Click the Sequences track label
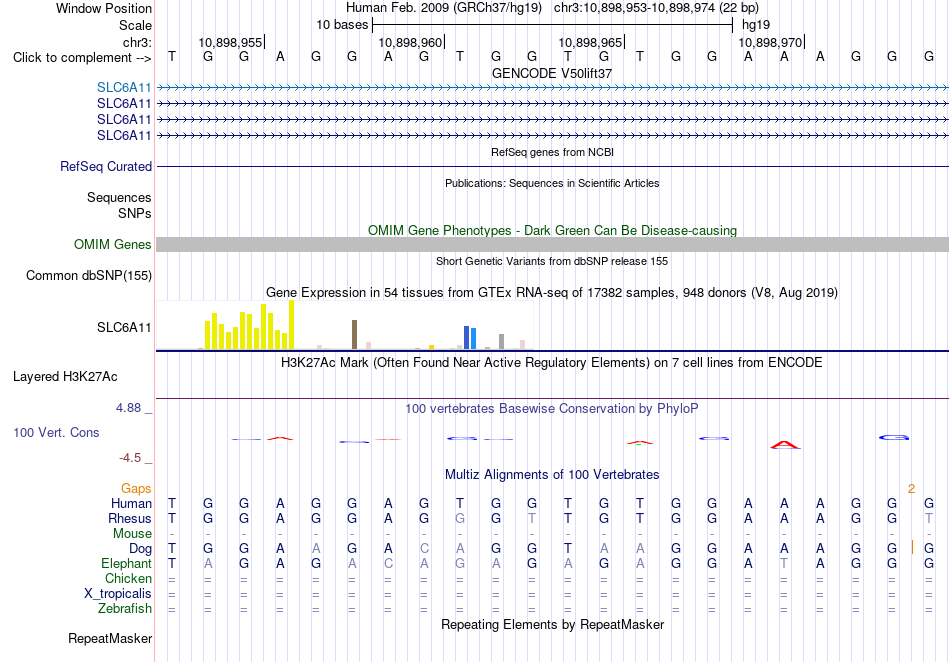The image size is (950, 662). [x=119, y=197]
